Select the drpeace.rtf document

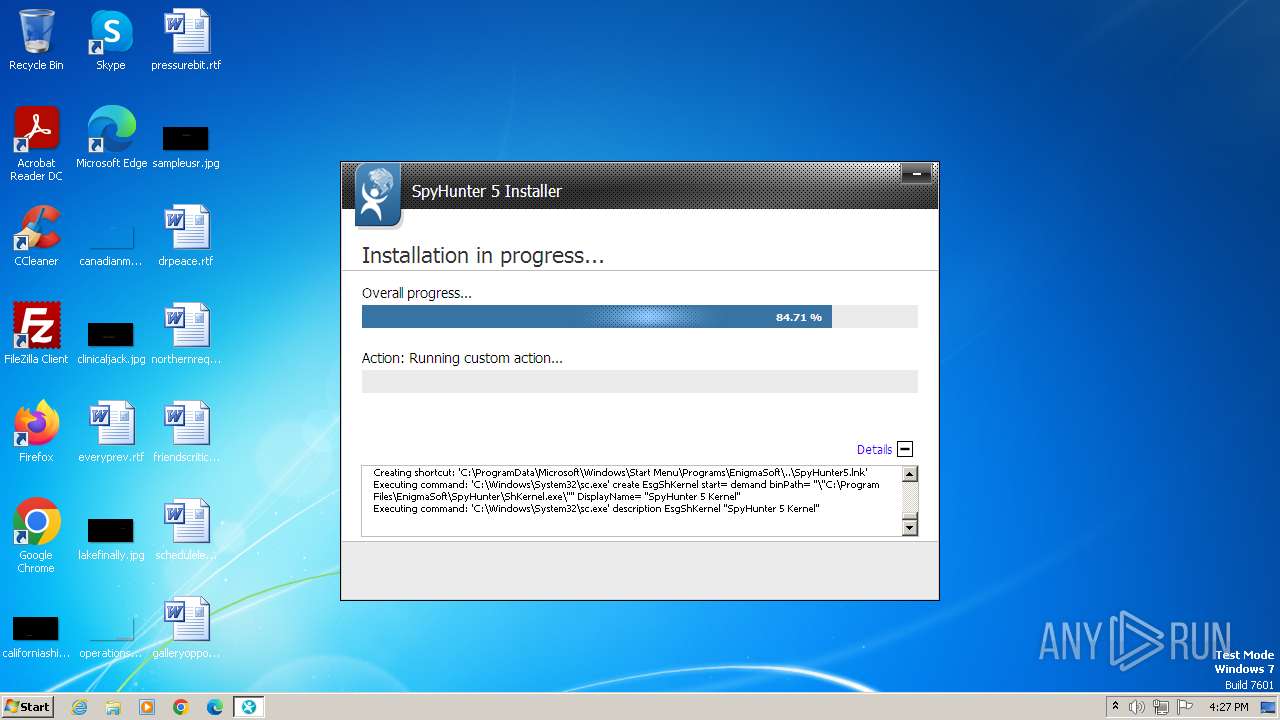coord(186,235)
